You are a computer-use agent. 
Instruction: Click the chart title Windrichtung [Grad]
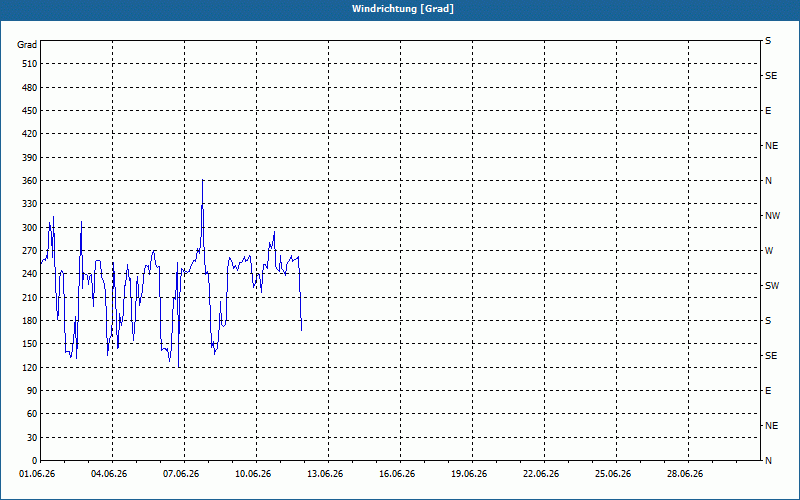click(403, 9)
